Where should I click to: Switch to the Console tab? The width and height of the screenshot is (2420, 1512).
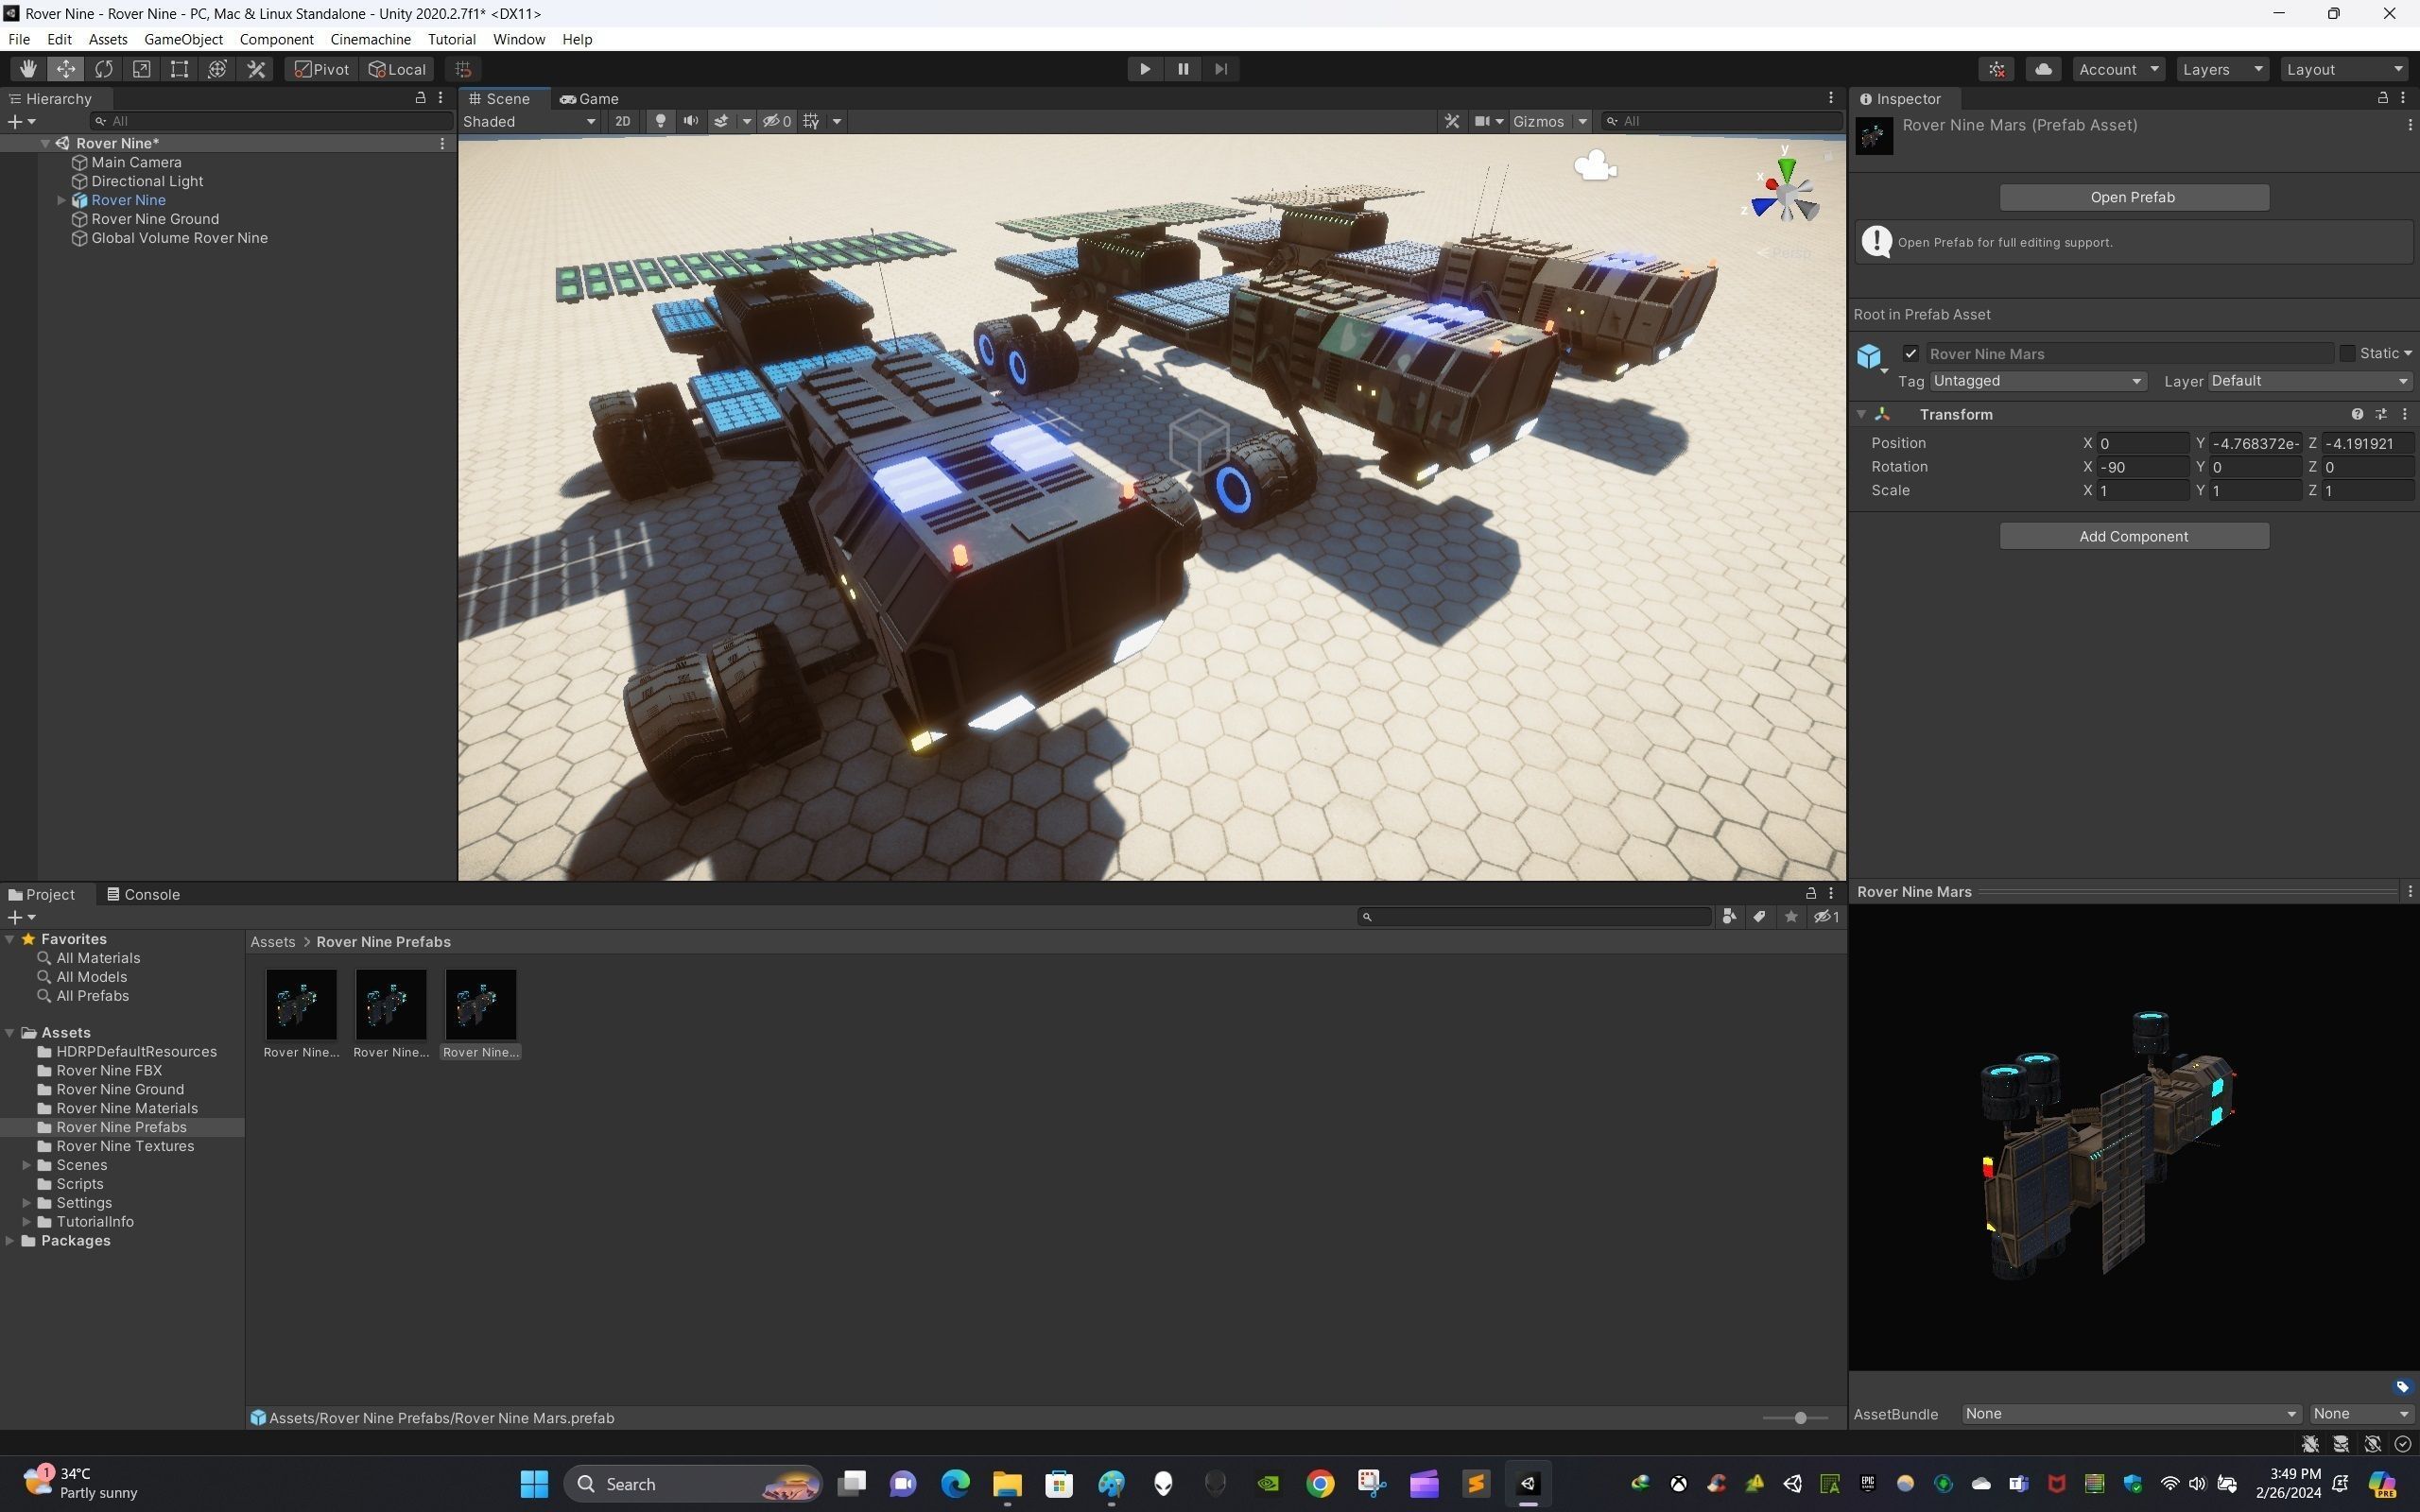click(143, 894)
